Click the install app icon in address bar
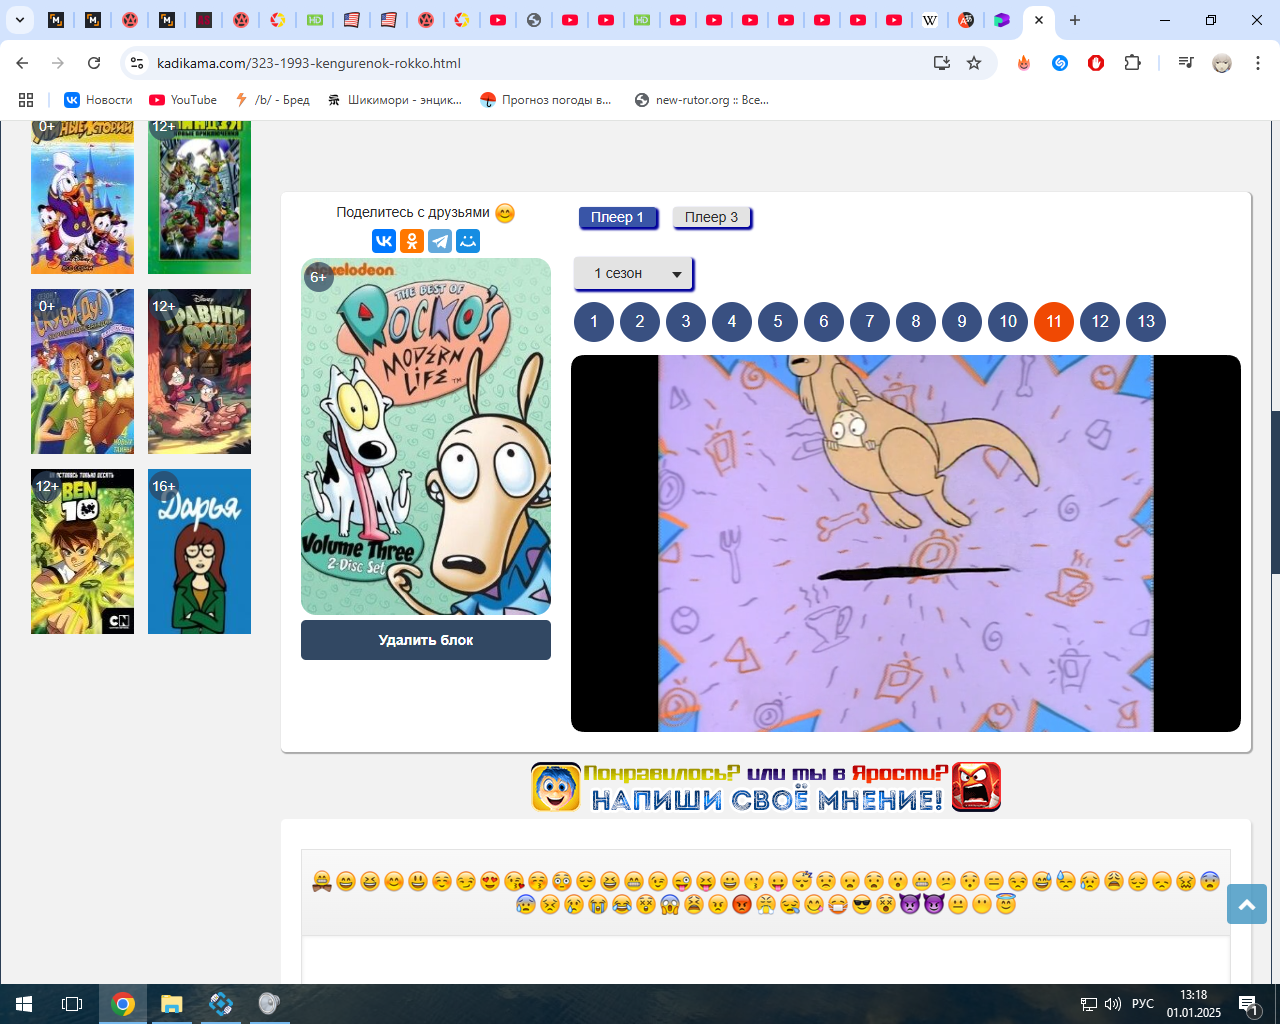 coord(941,63)
